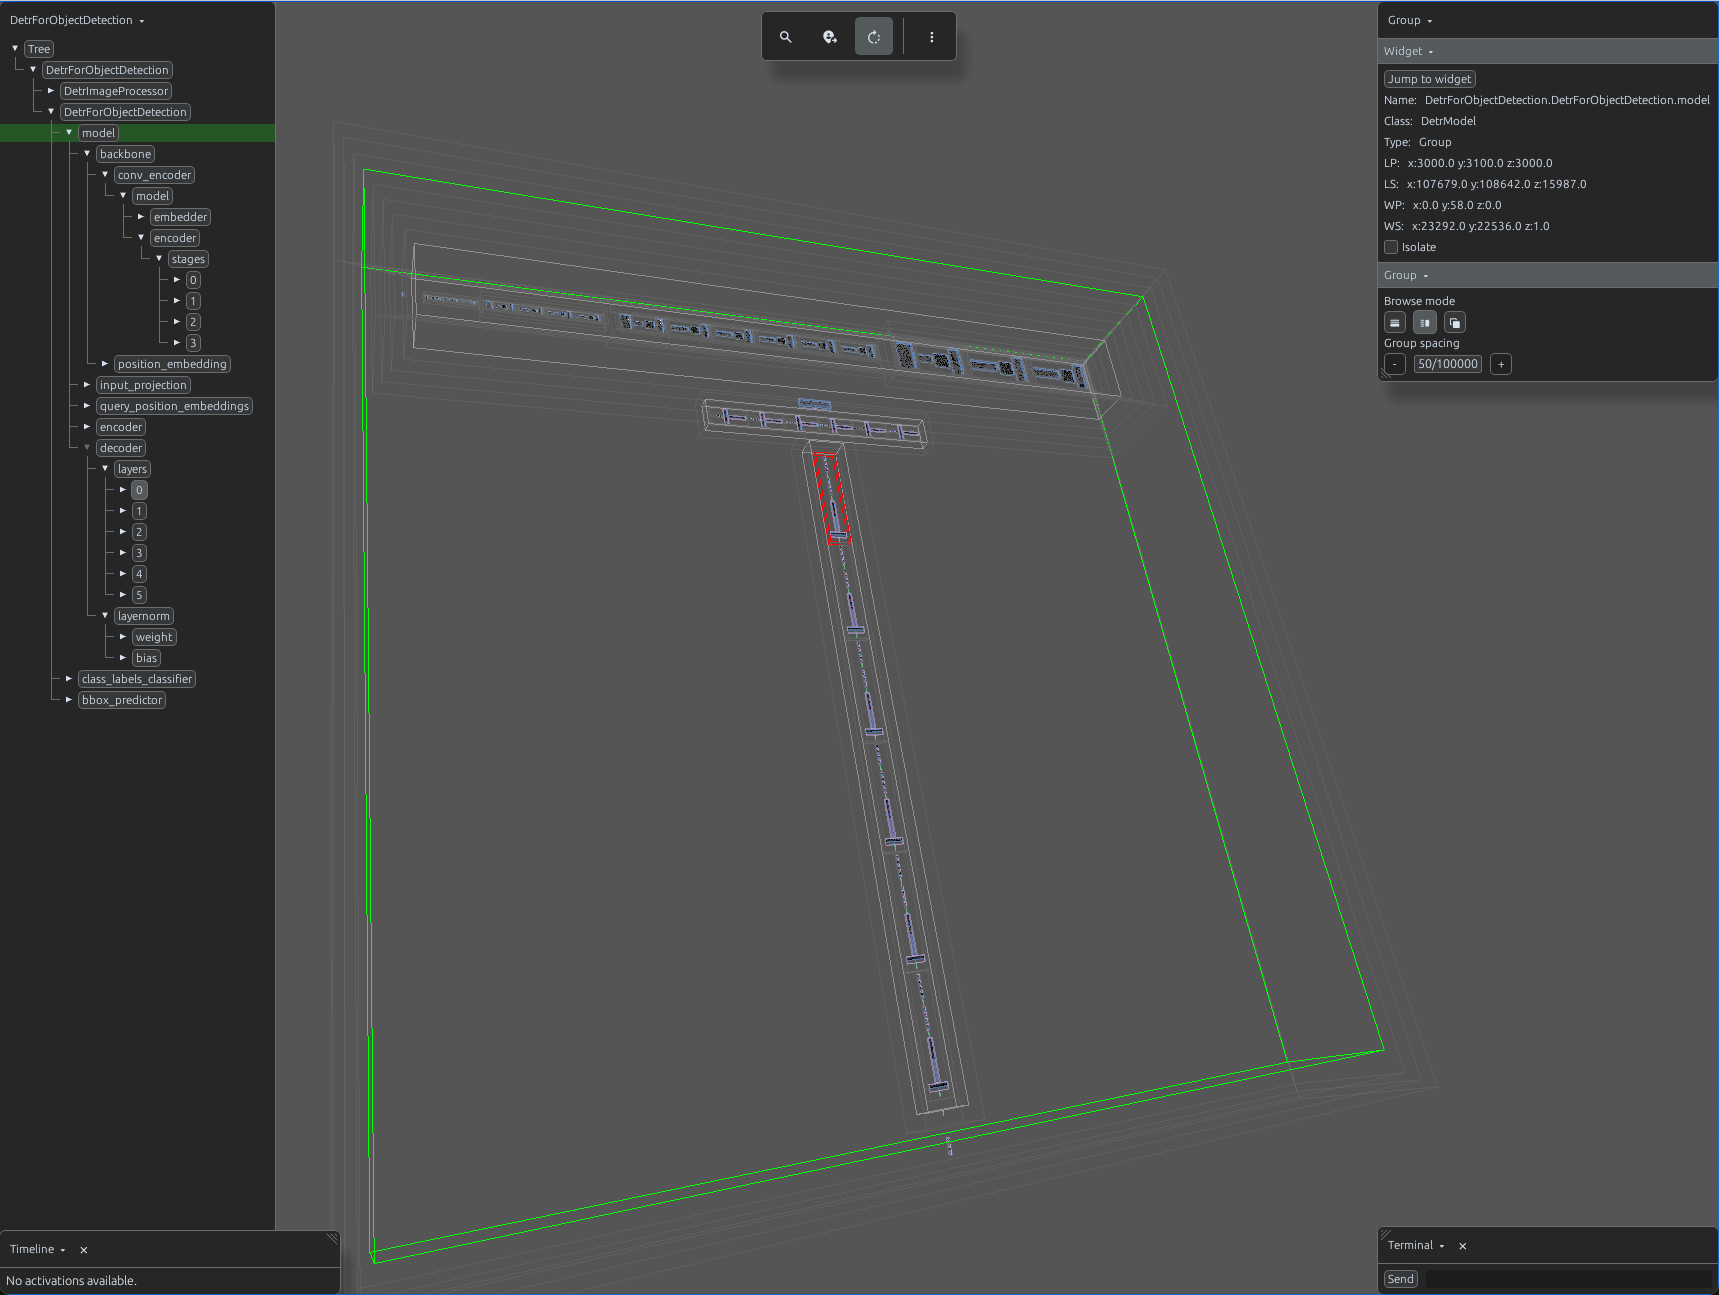Click the 'No activations available.' message
1719x1295 pixels.
[x=71, y=1281]
